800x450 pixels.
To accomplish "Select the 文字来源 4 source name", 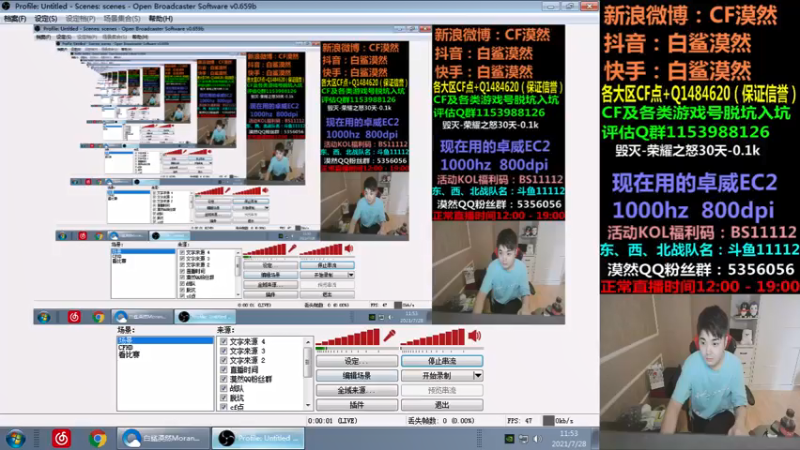I will tap(247, 342).
